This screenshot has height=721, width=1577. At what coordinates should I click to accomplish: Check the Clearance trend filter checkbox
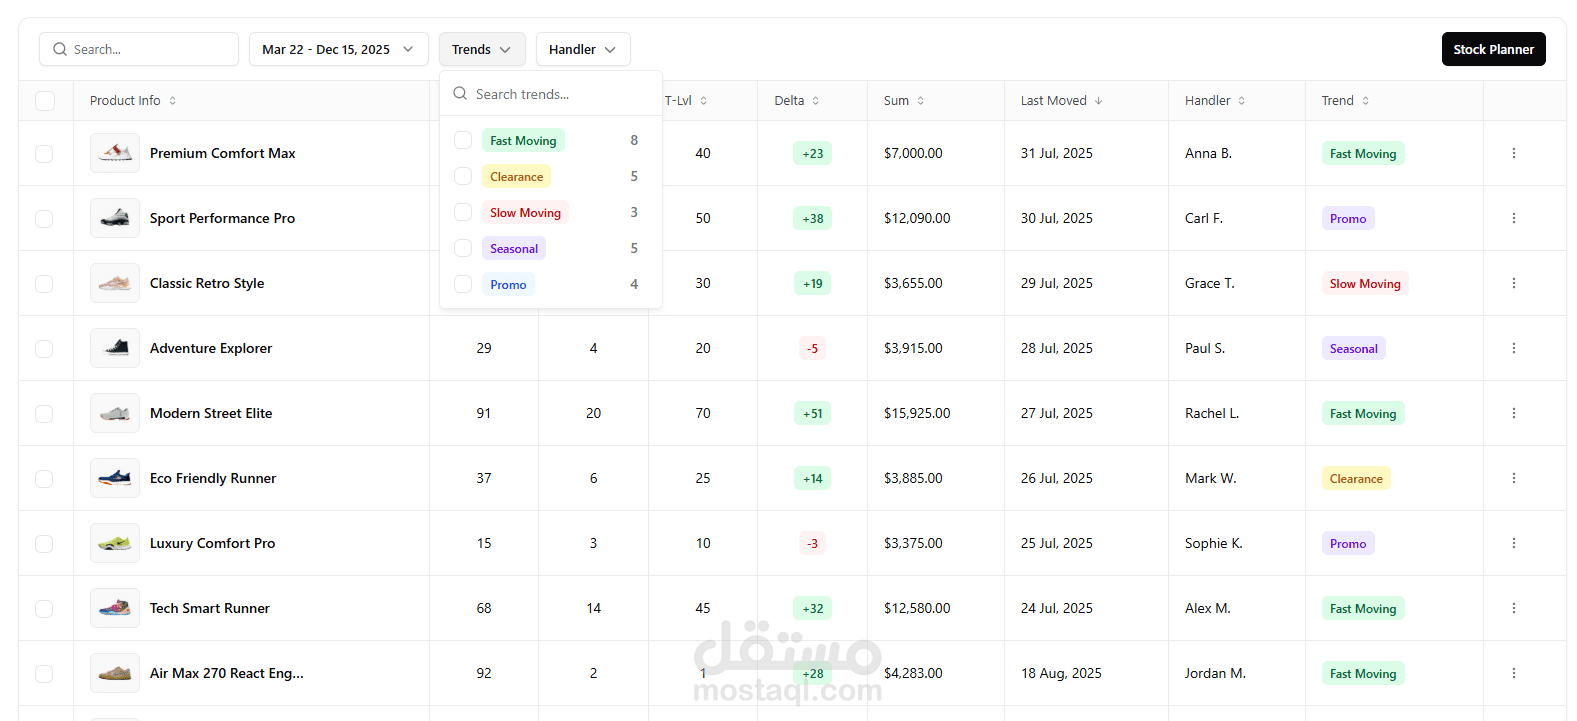coord(463,176)
